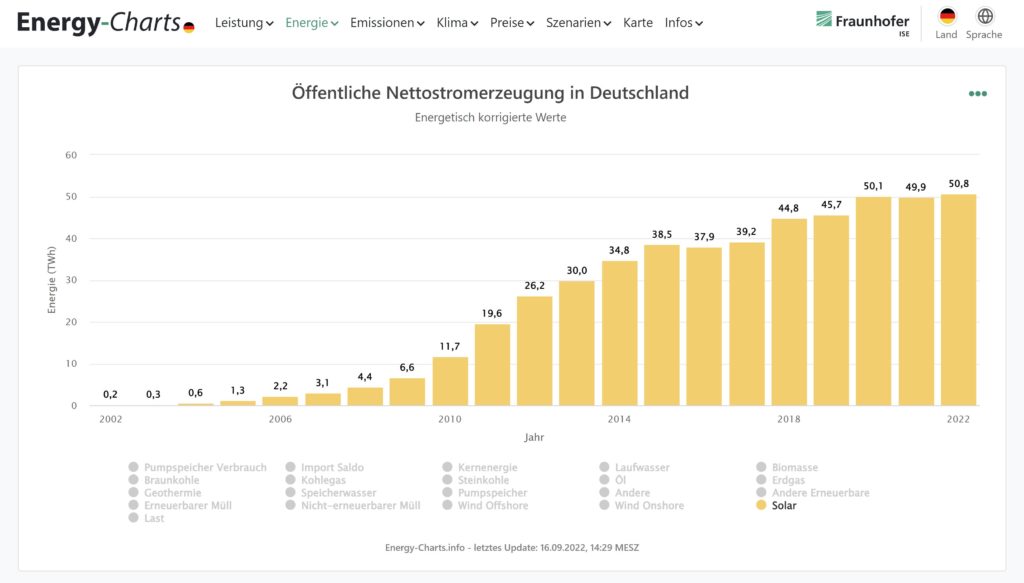
Task: Open the globe Sprache language selector
Action: 984,18
